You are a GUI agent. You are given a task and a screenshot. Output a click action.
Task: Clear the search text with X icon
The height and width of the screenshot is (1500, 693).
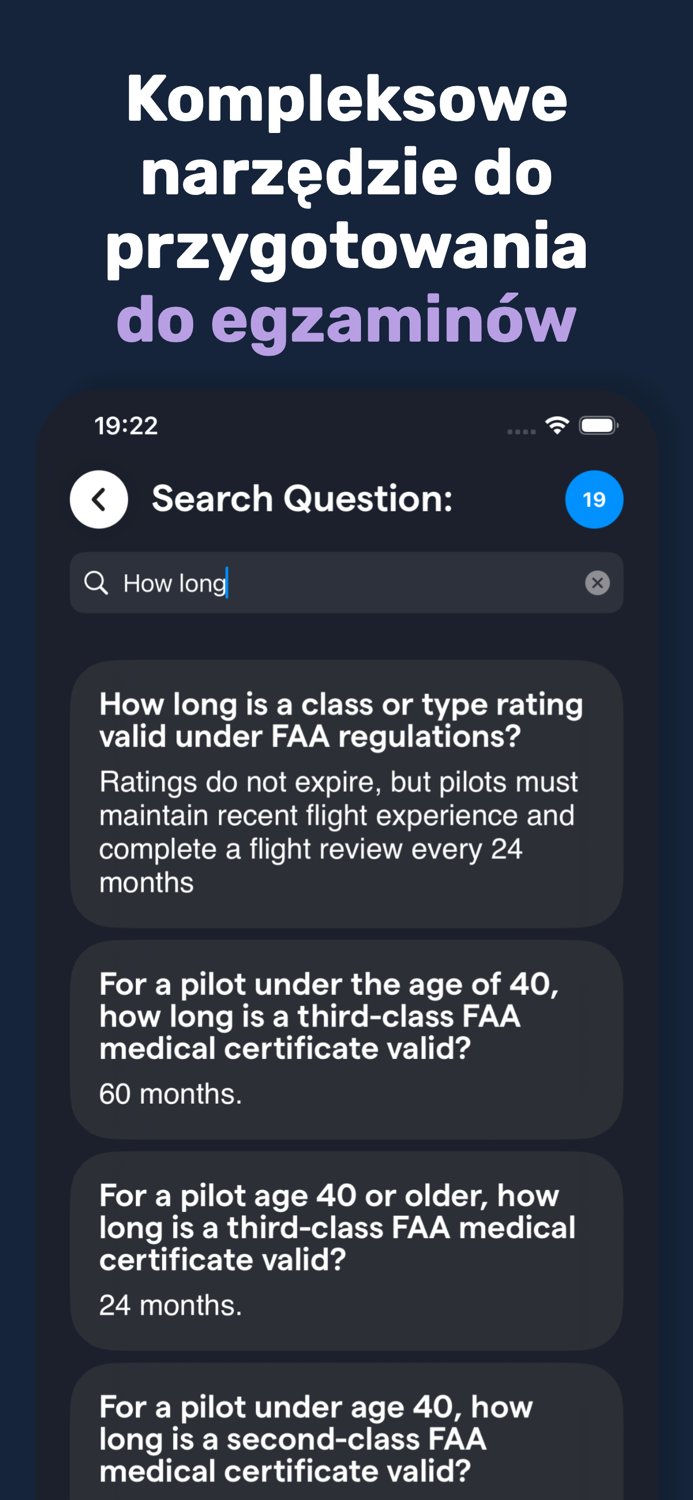[x=597, y=583]
